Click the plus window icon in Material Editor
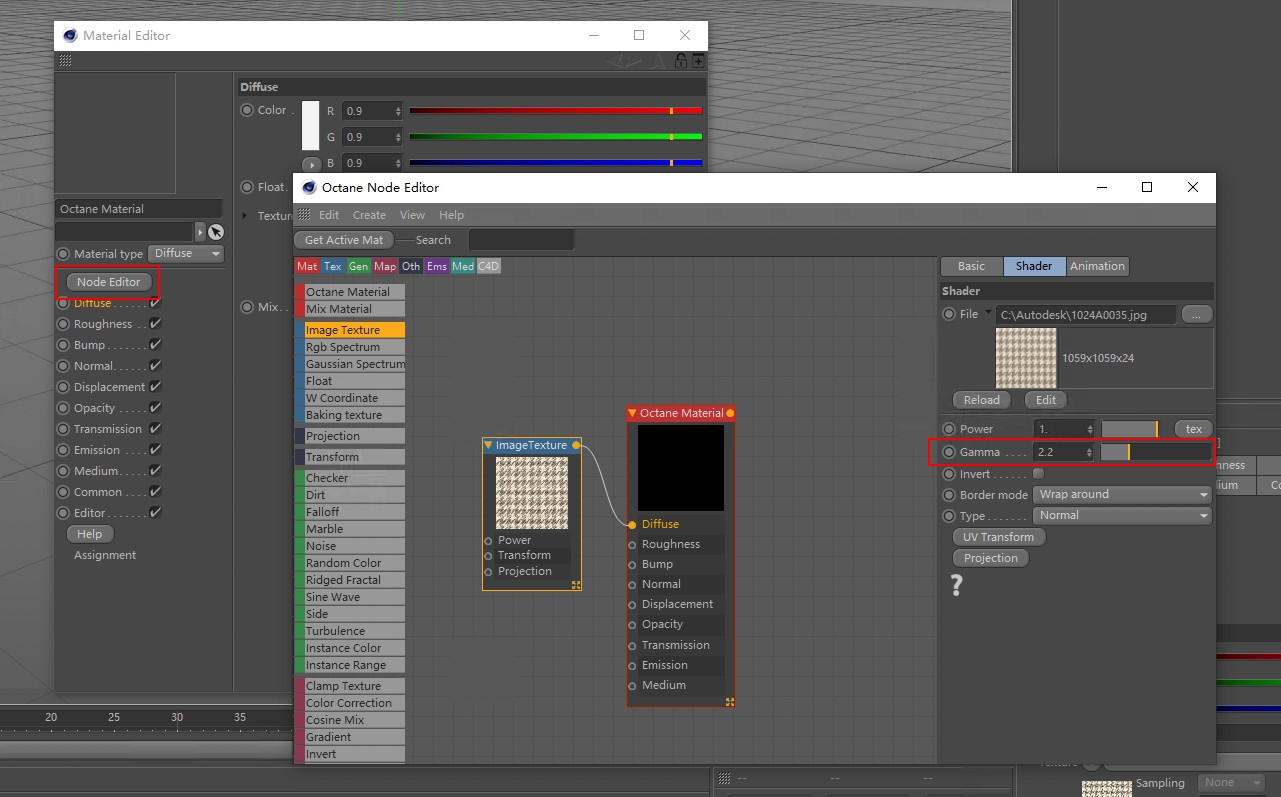 coord(698,61)
